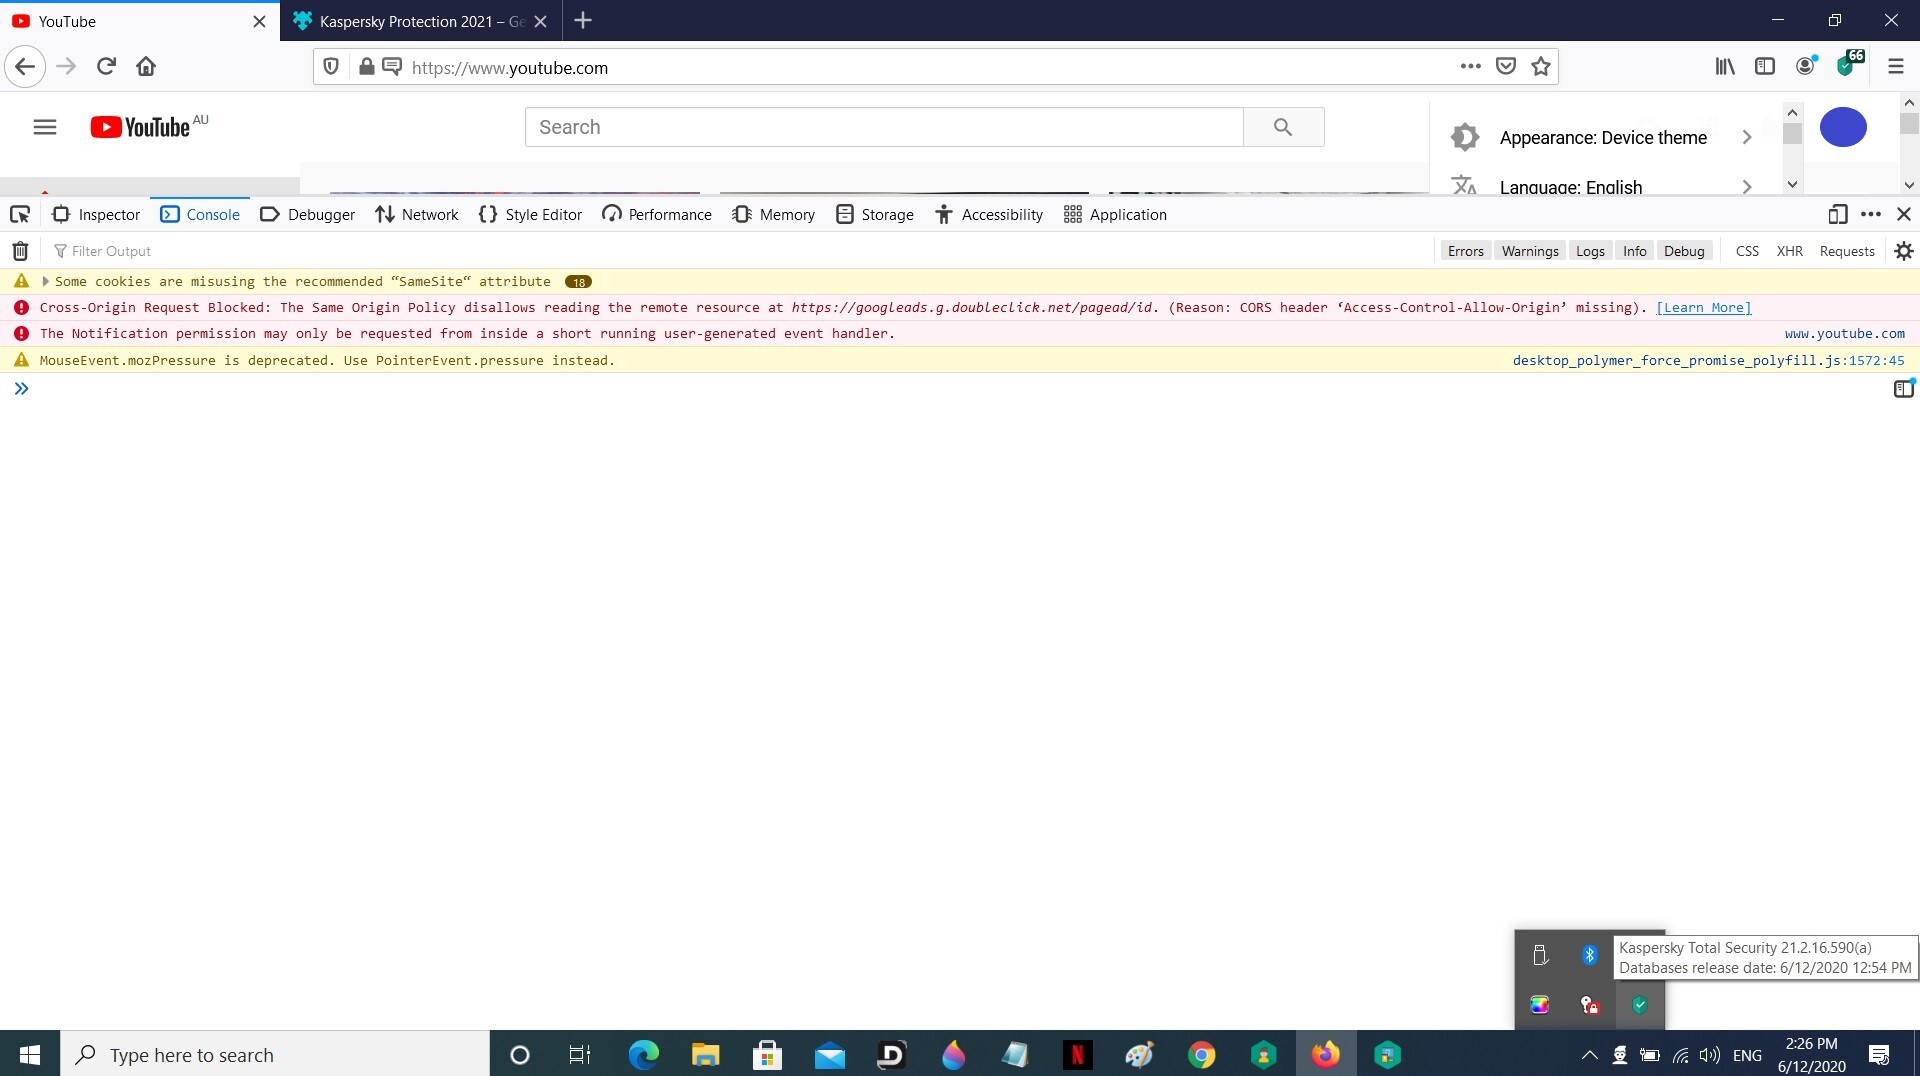1920x1076 pixels.
Task: Switch to the Performance tab
Action: [657, 214]
